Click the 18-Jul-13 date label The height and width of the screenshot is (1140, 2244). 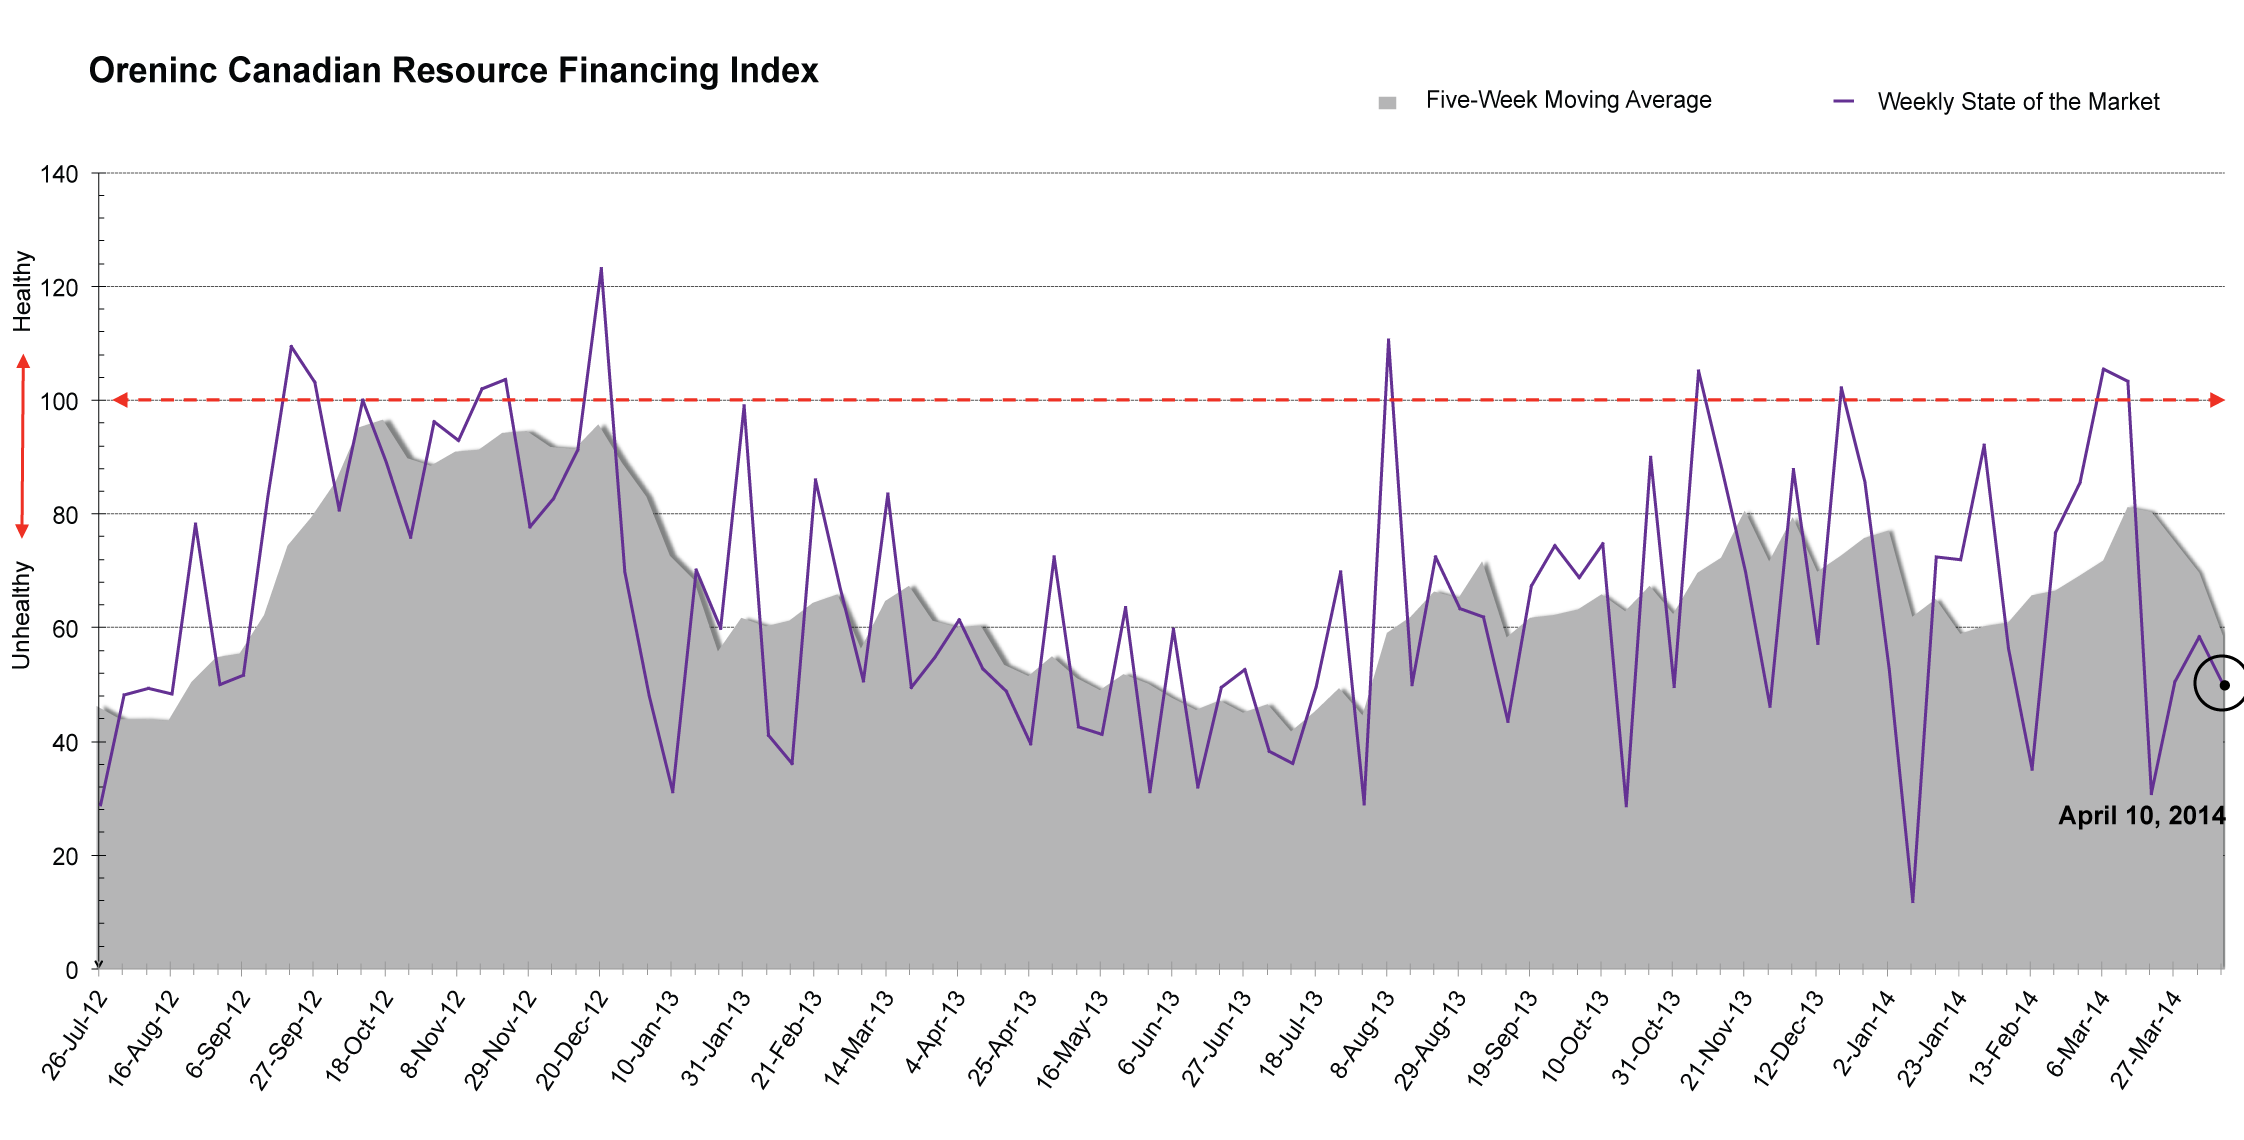coord(1291,1035)
